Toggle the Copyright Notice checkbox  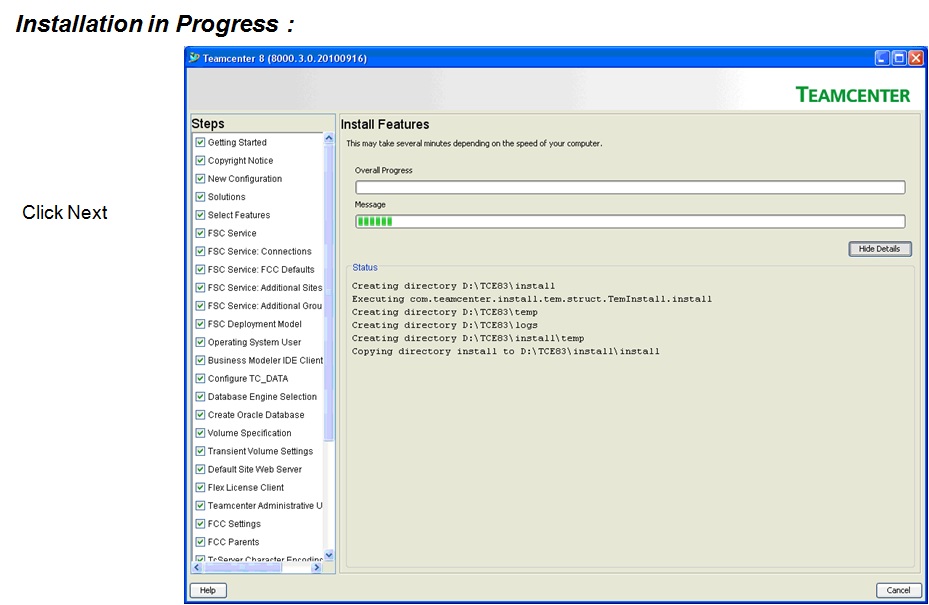click(x=200, y=160)
